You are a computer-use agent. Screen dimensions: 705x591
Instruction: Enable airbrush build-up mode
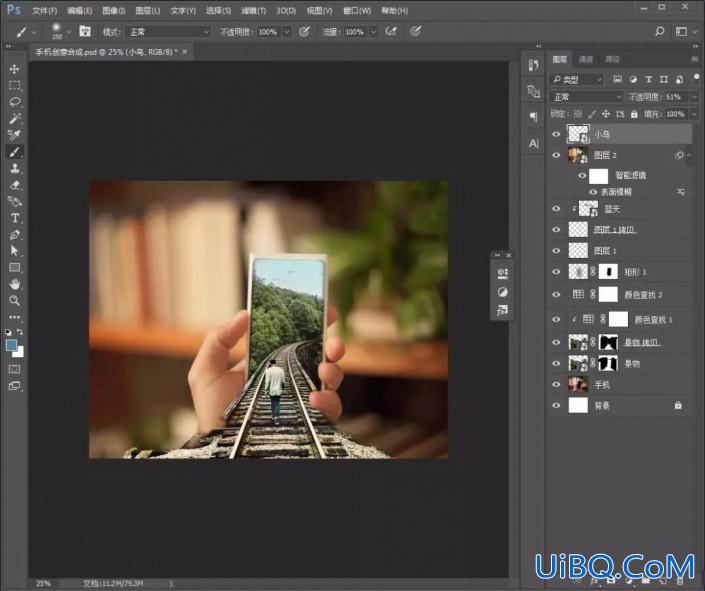click(391, 31)
